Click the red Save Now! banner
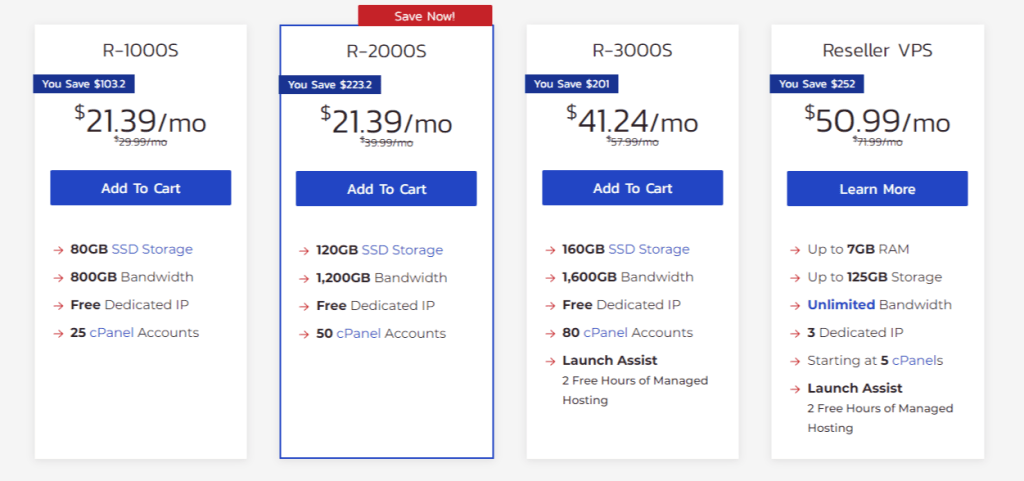Image resolution: width=1024 pixels, height=481 pixels. pyautogui.click(x=424, y=16)
